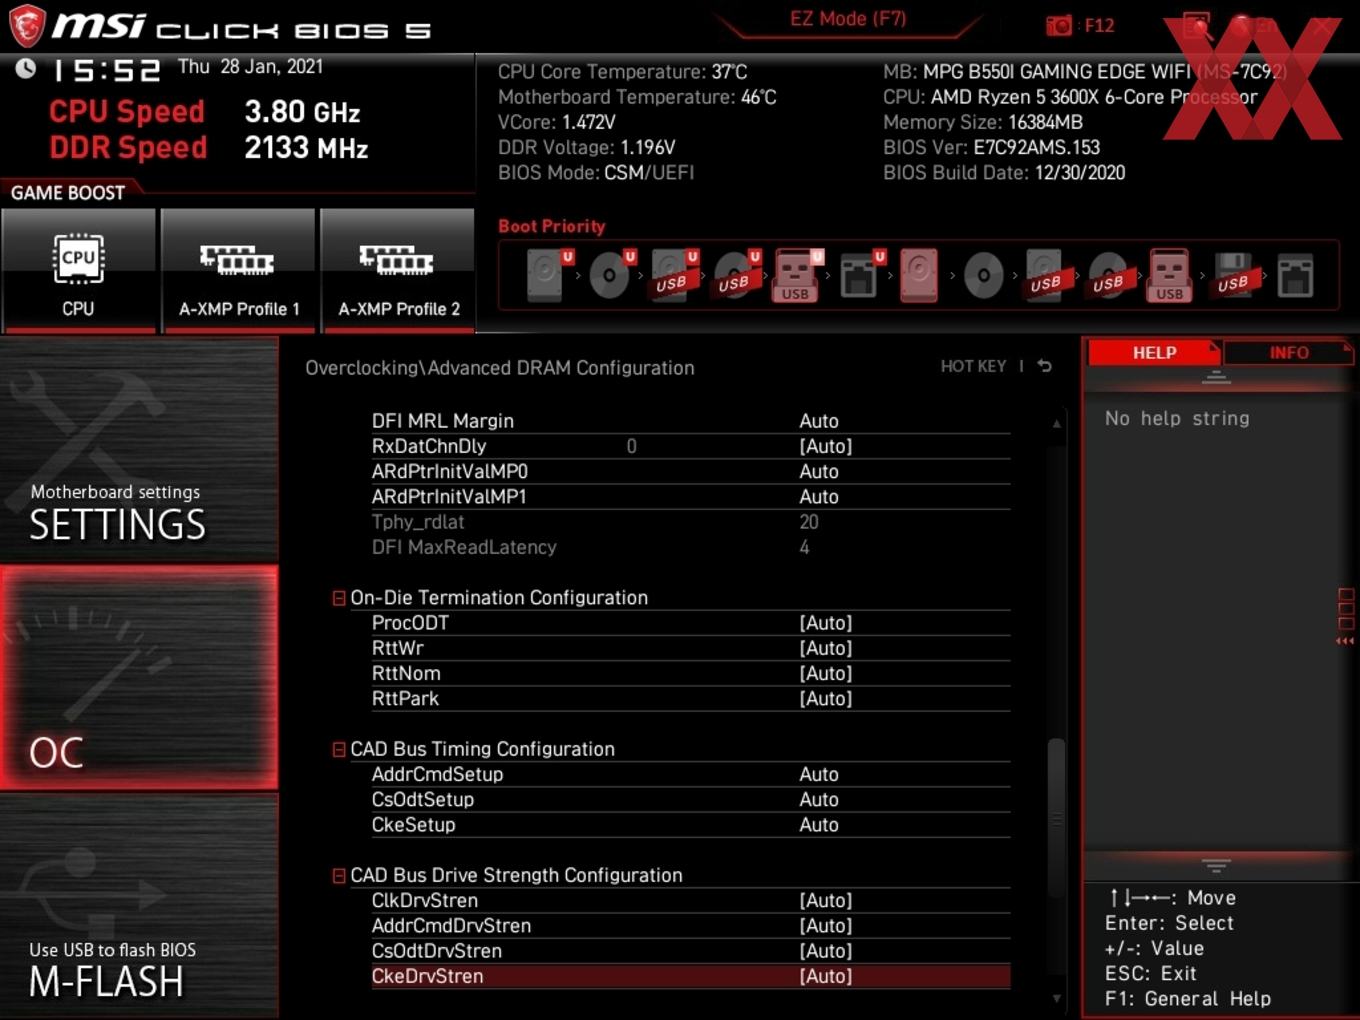Select the highlighted legacy hard disk boot icon
Screen dimensions: 1360x1020
point(919,275)
